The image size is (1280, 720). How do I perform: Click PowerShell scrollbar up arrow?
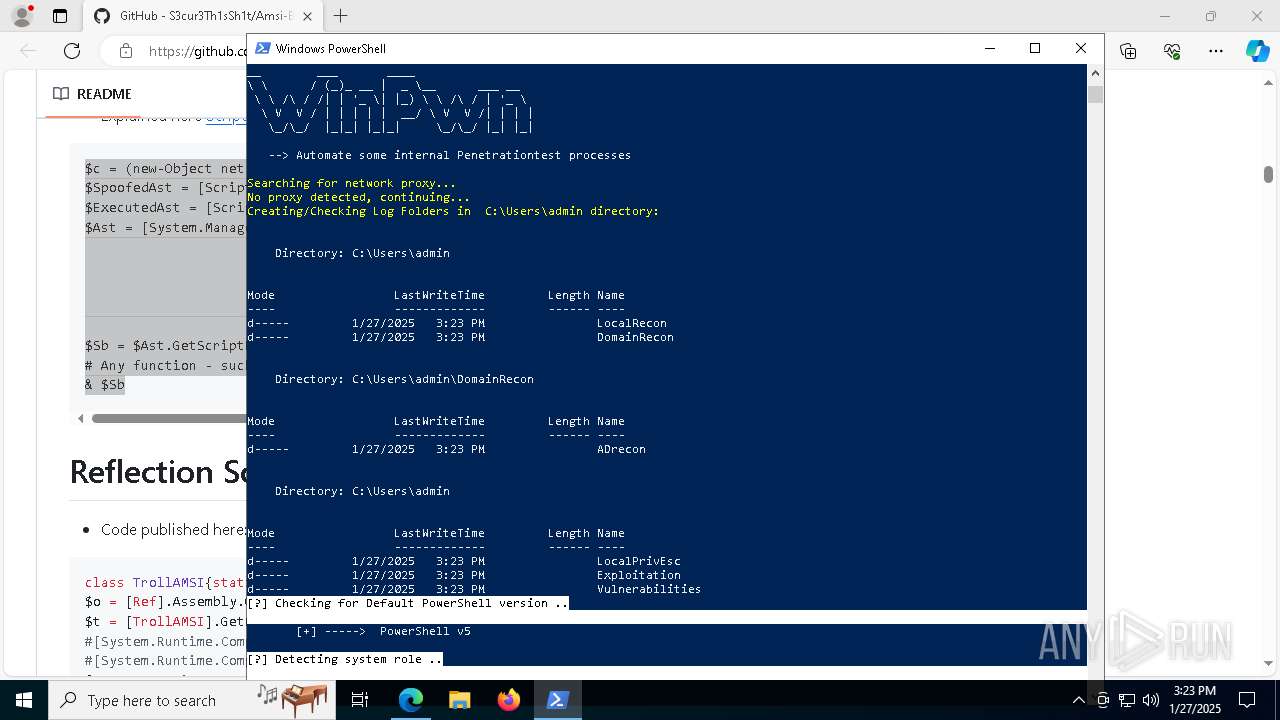click(1095, 73)
